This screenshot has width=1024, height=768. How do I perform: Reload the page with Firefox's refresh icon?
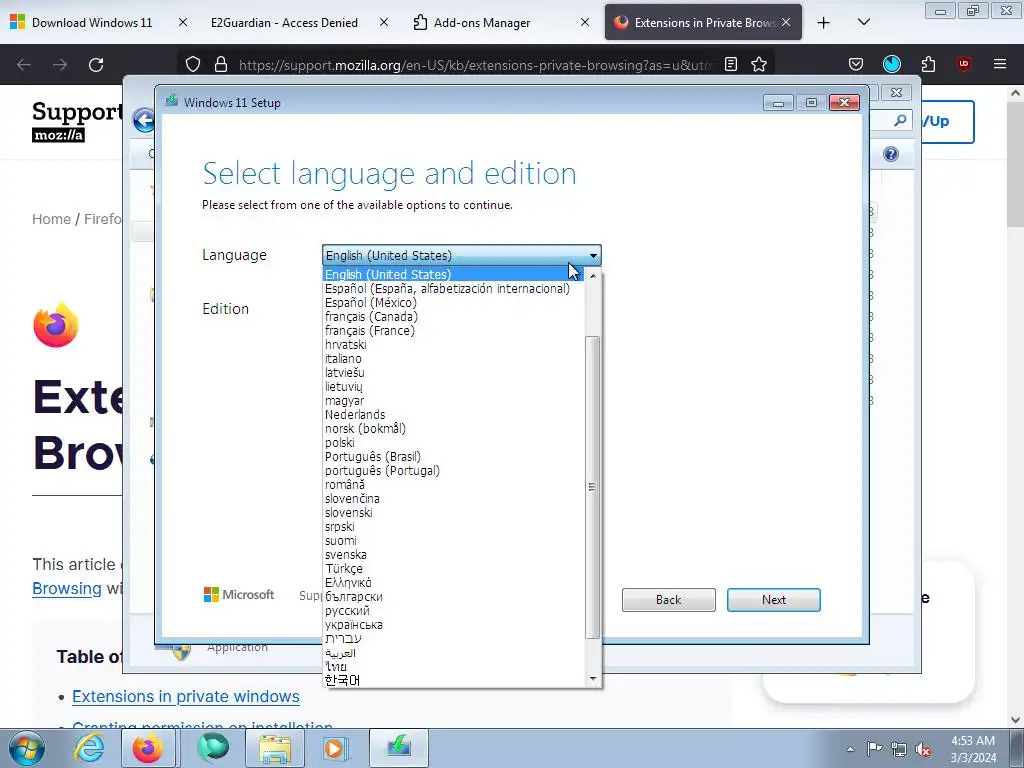(x=96, y=65)
